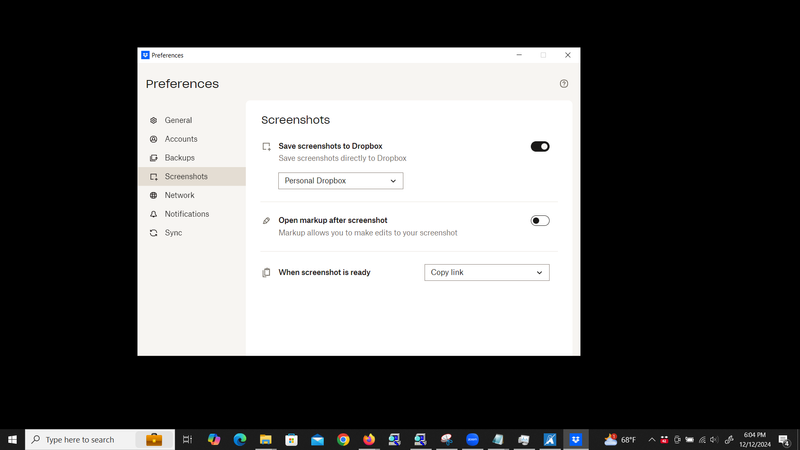
Task: Launch Firefox from the taskbar
Action: [x=369, y=439]
